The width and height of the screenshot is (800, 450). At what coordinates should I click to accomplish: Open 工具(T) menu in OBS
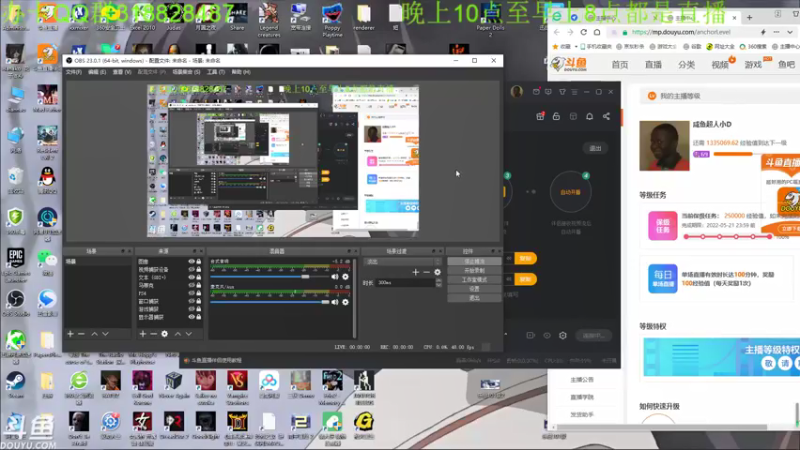[216, 72]
